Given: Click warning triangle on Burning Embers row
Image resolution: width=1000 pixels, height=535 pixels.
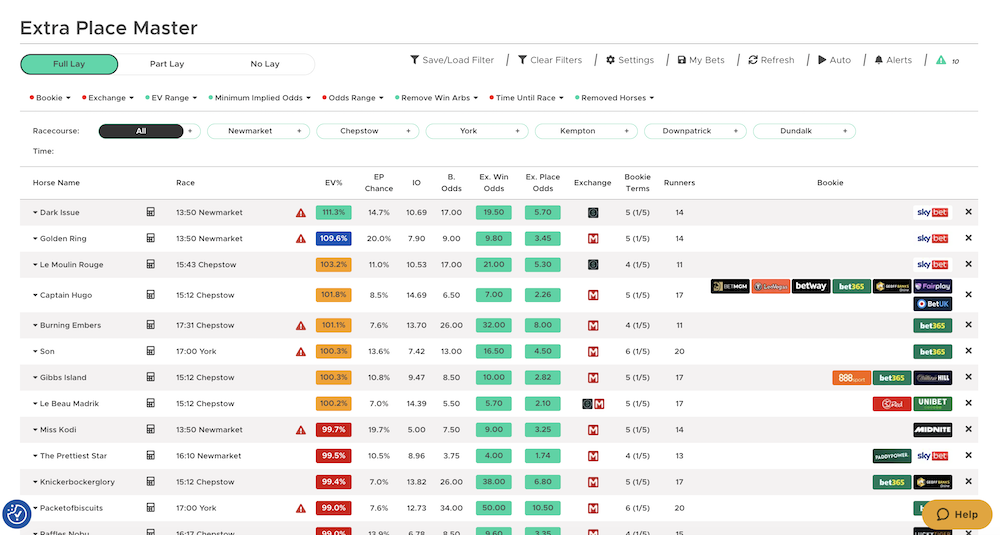Looking at the screenshot, I should 300,326.
